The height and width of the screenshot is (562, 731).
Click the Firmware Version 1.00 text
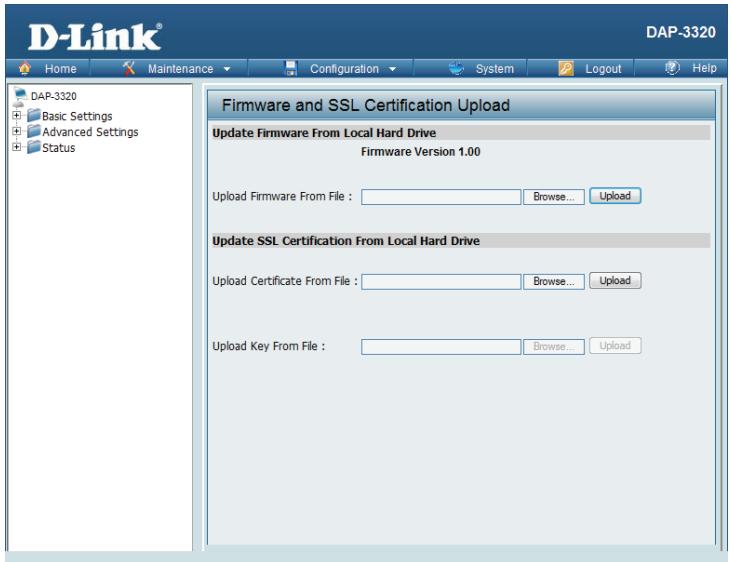coord(421,152)
